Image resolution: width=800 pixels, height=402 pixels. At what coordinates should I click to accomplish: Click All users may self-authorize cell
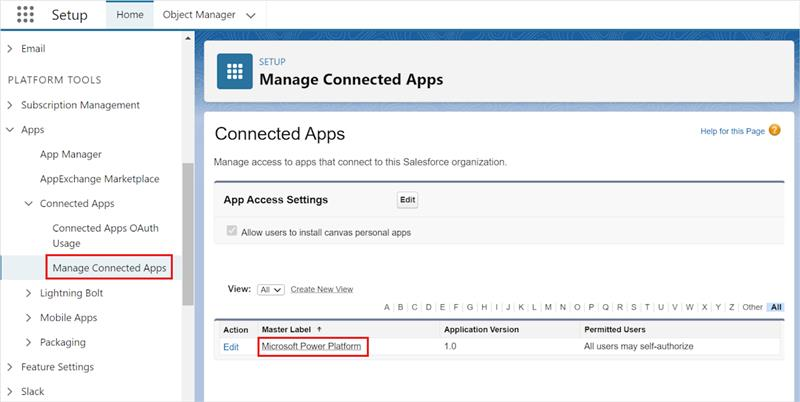pos(638,346)
